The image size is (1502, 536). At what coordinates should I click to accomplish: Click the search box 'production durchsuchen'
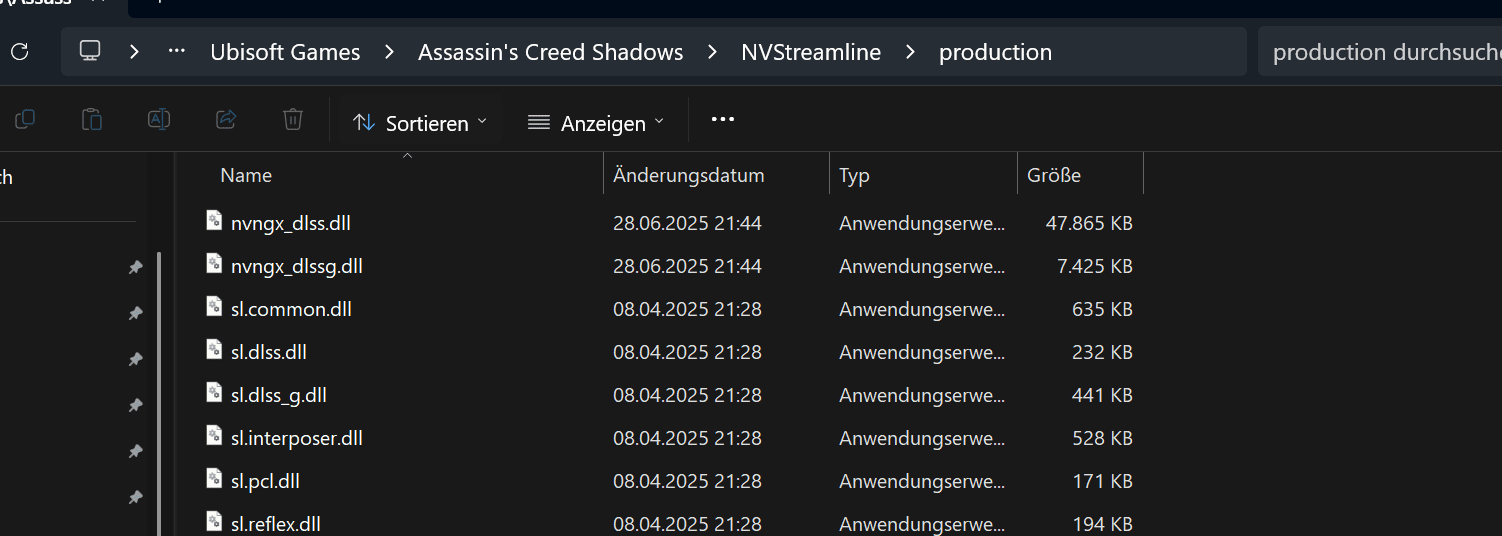click(x=1380, y=52)
